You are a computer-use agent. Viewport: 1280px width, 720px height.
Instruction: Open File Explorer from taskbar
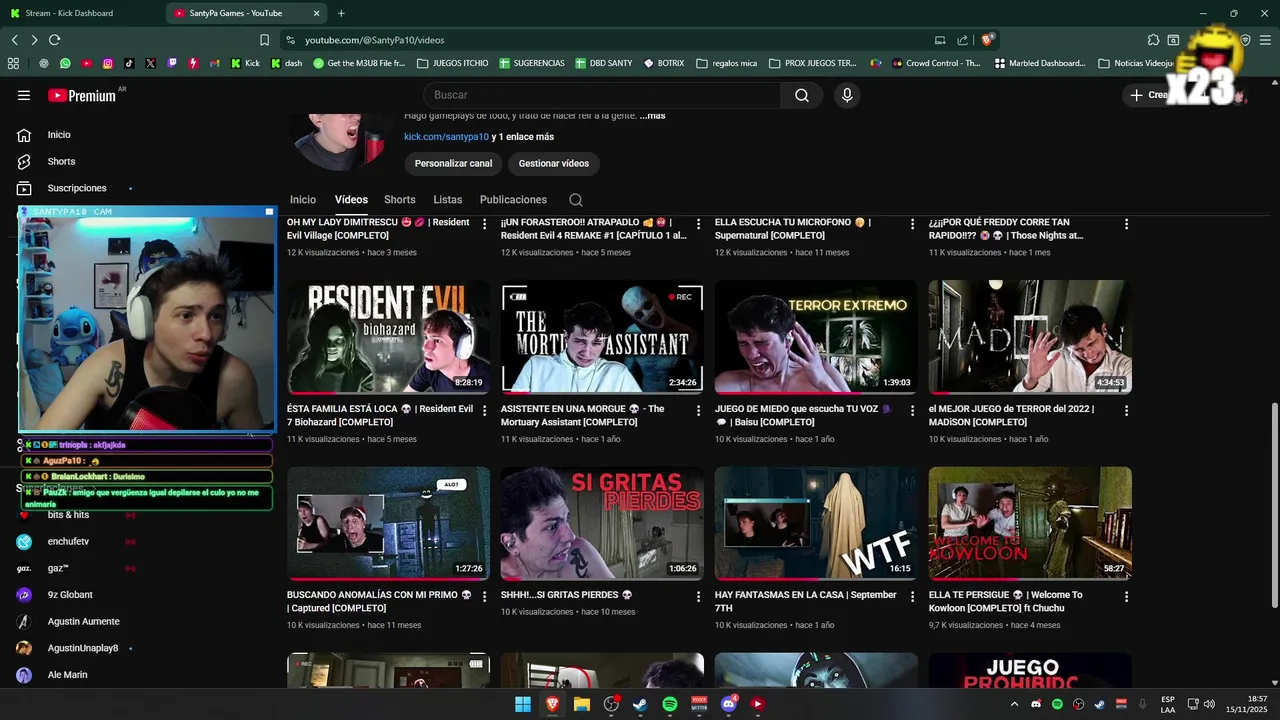(x=582, y=704)
